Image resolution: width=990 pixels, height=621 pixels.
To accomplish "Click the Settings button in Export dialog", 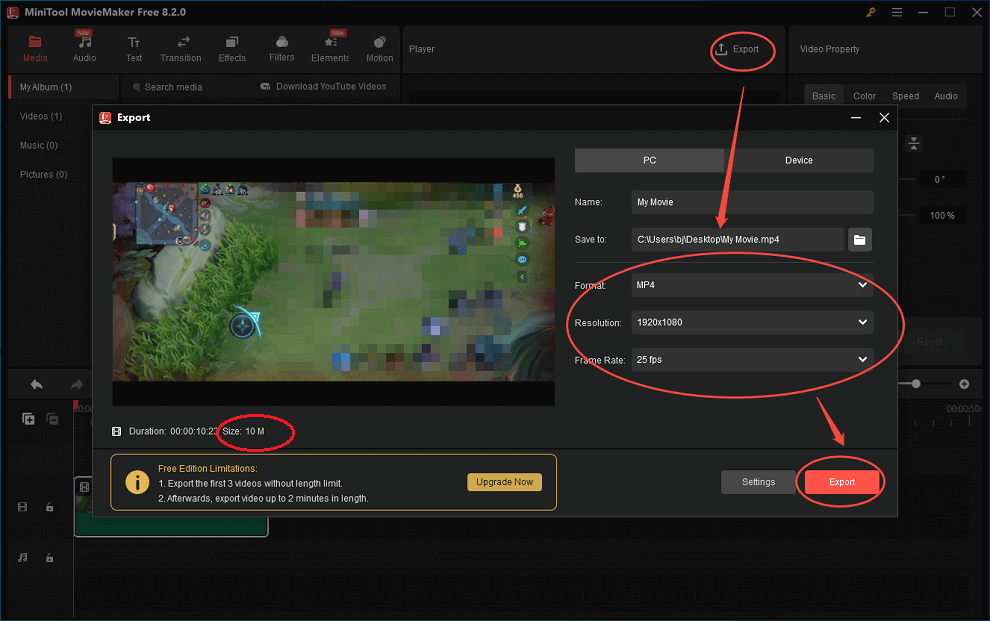I will coord(758,482).
